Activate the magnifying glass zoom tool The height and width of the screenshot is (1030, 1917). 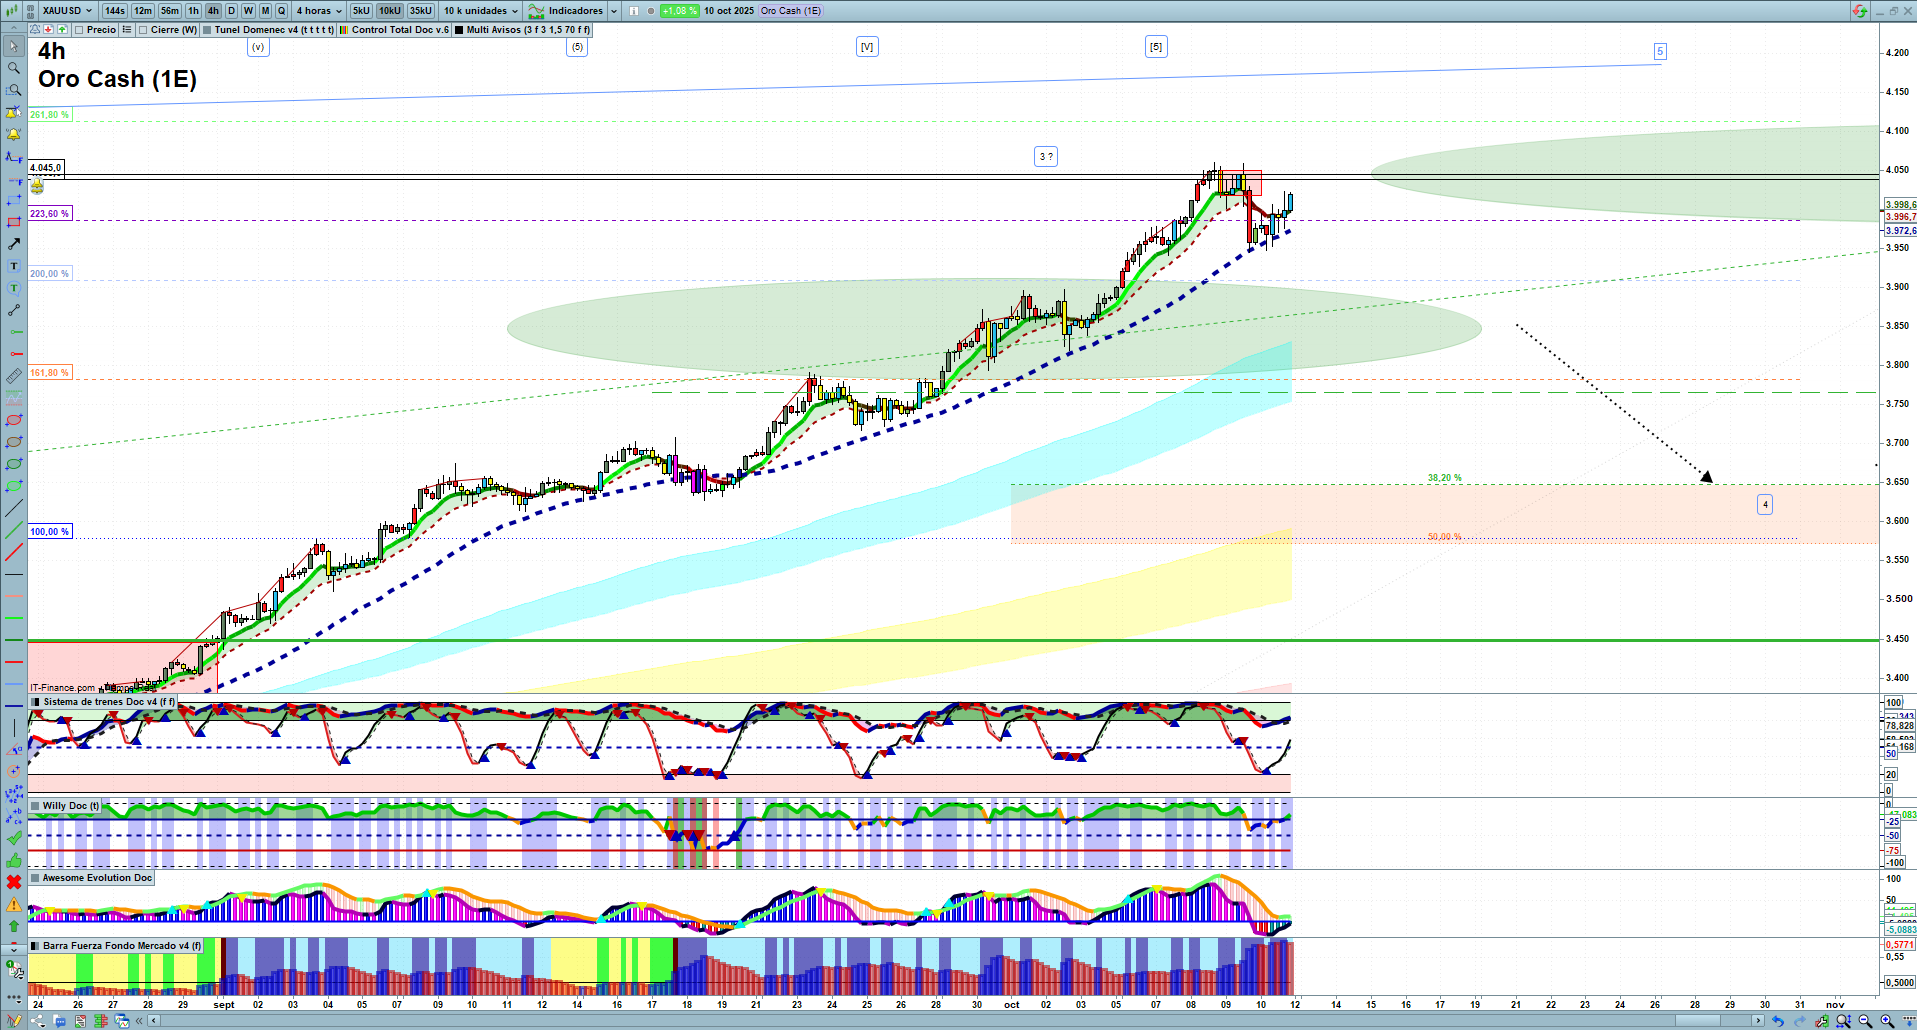14,68
